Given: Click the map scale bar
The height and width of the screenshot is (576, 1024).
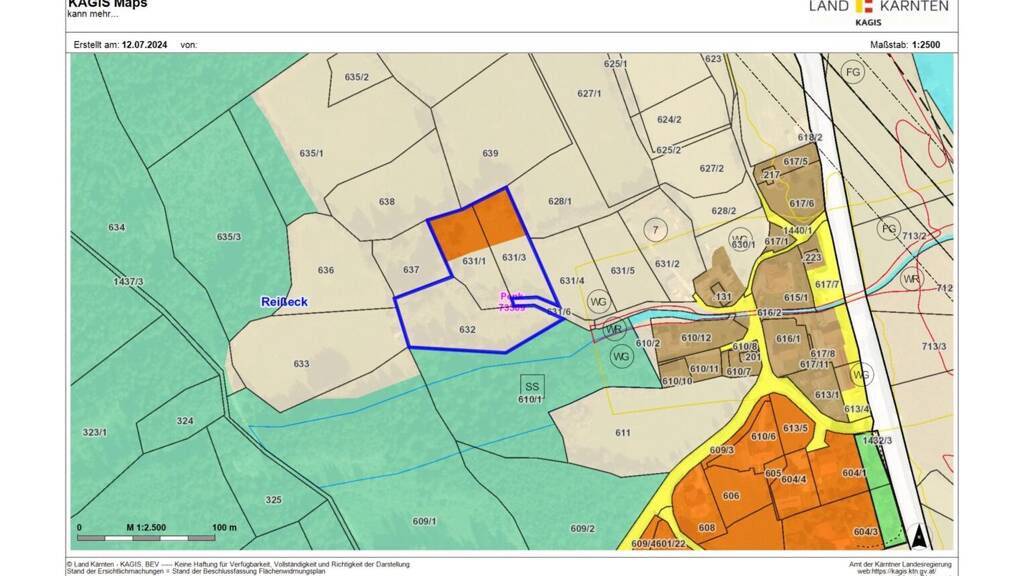Looking at the screenshot, I should [x=157, y=527].
